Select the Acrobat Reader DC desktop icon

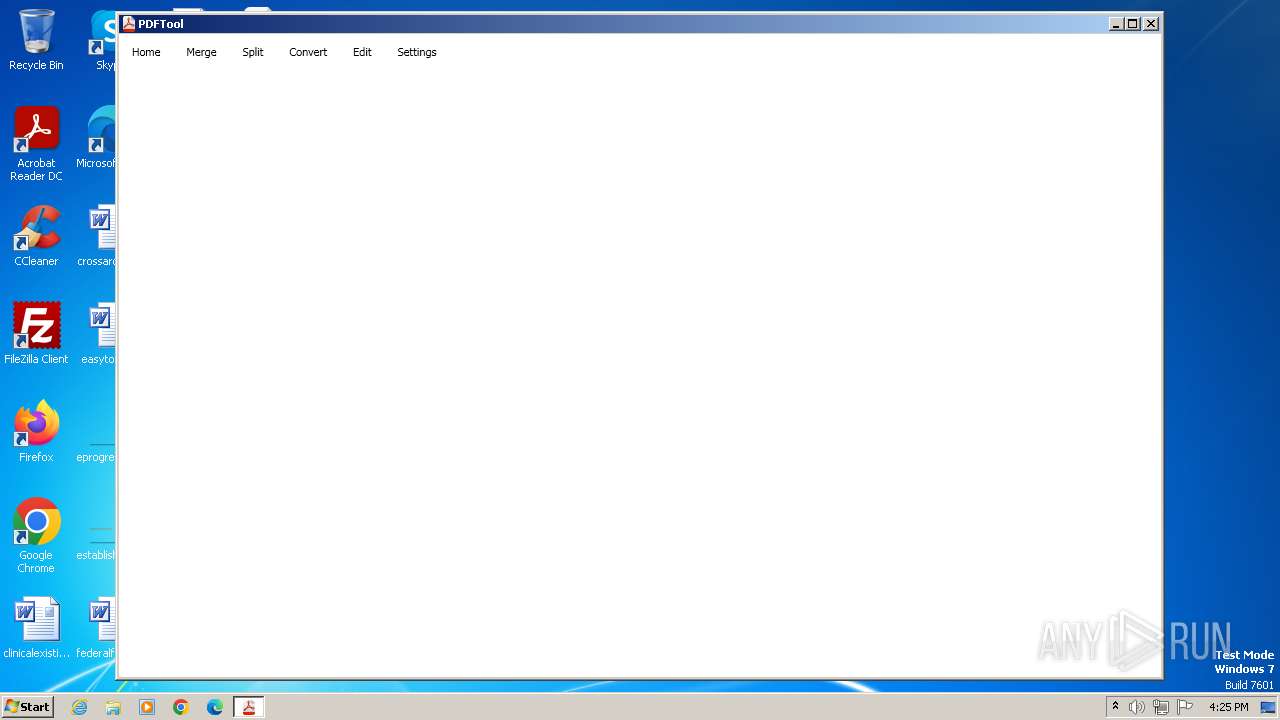(x=36, y=144)
